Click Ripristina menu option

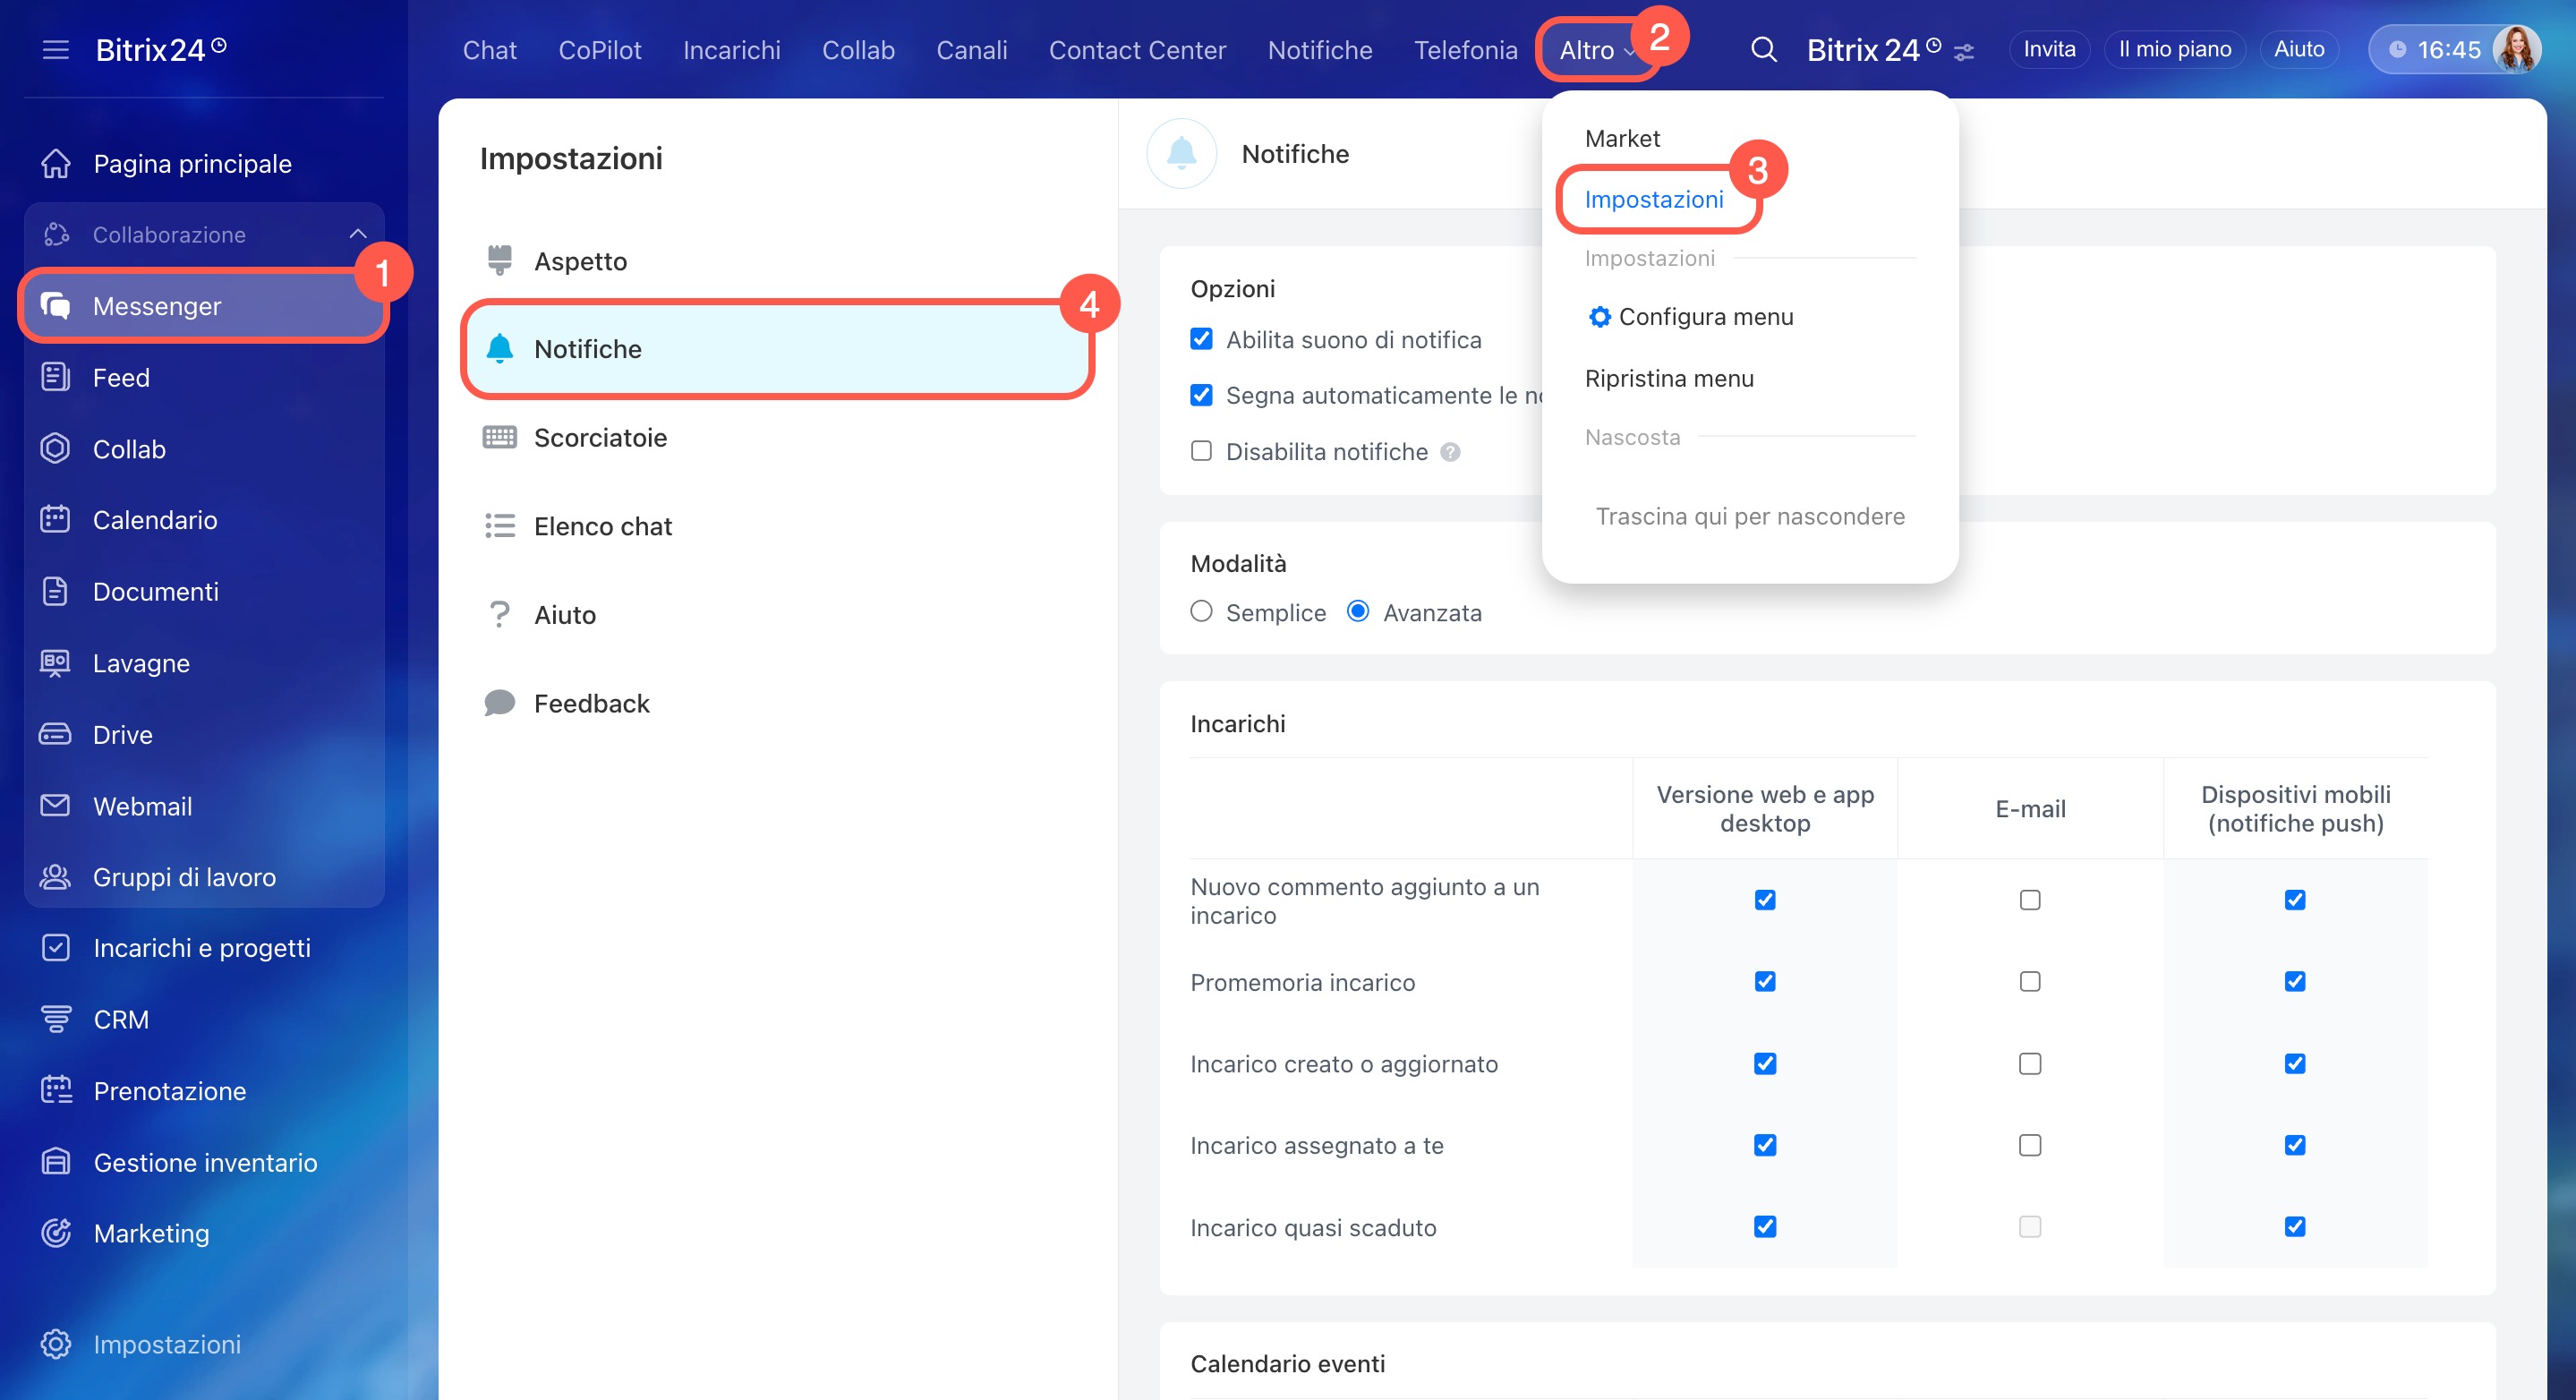pyautogui.click(x=1669, y=378)
